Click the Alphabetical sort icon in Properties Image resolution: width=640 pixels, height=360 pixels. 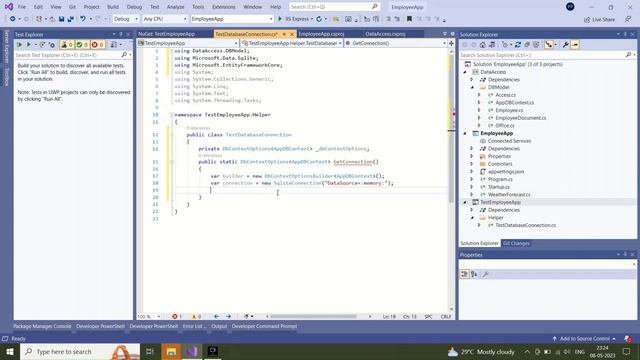point(474,274)
